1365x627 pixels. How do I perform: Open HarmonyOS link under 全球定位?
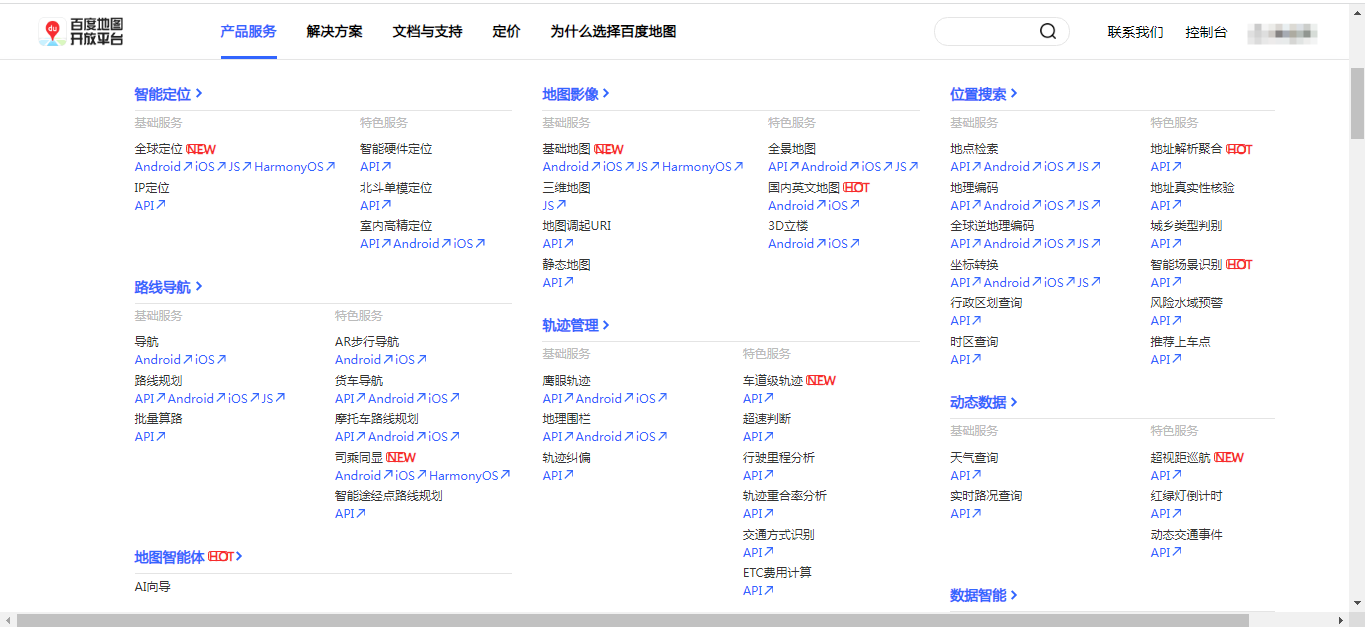pyautogui.click(x=294, y=167)
